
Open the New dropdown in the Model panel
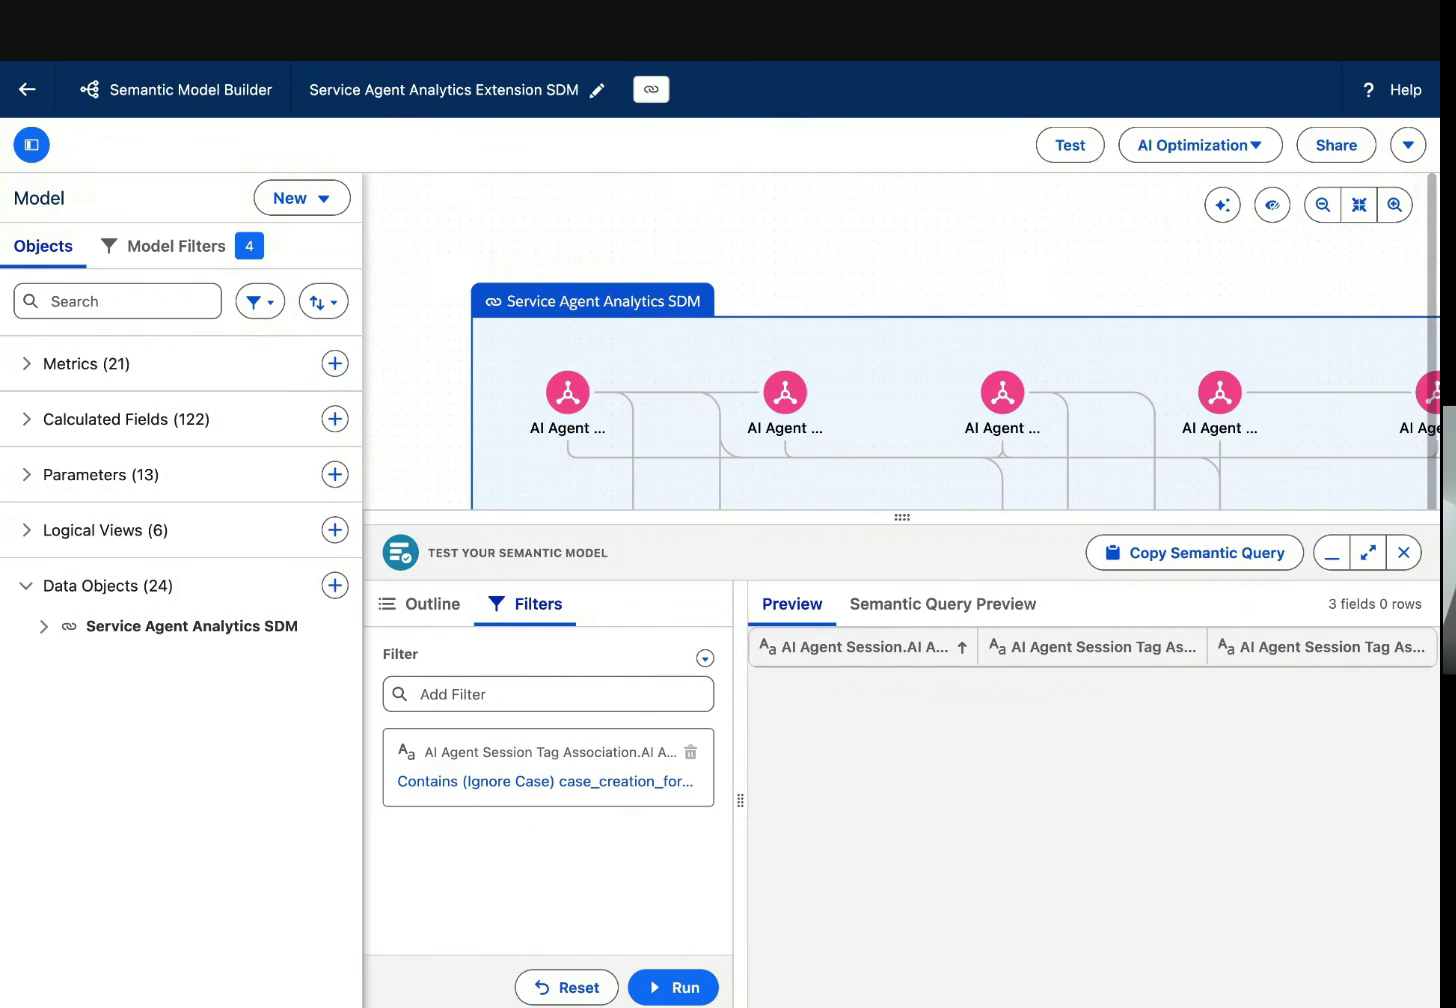(302, 198)
